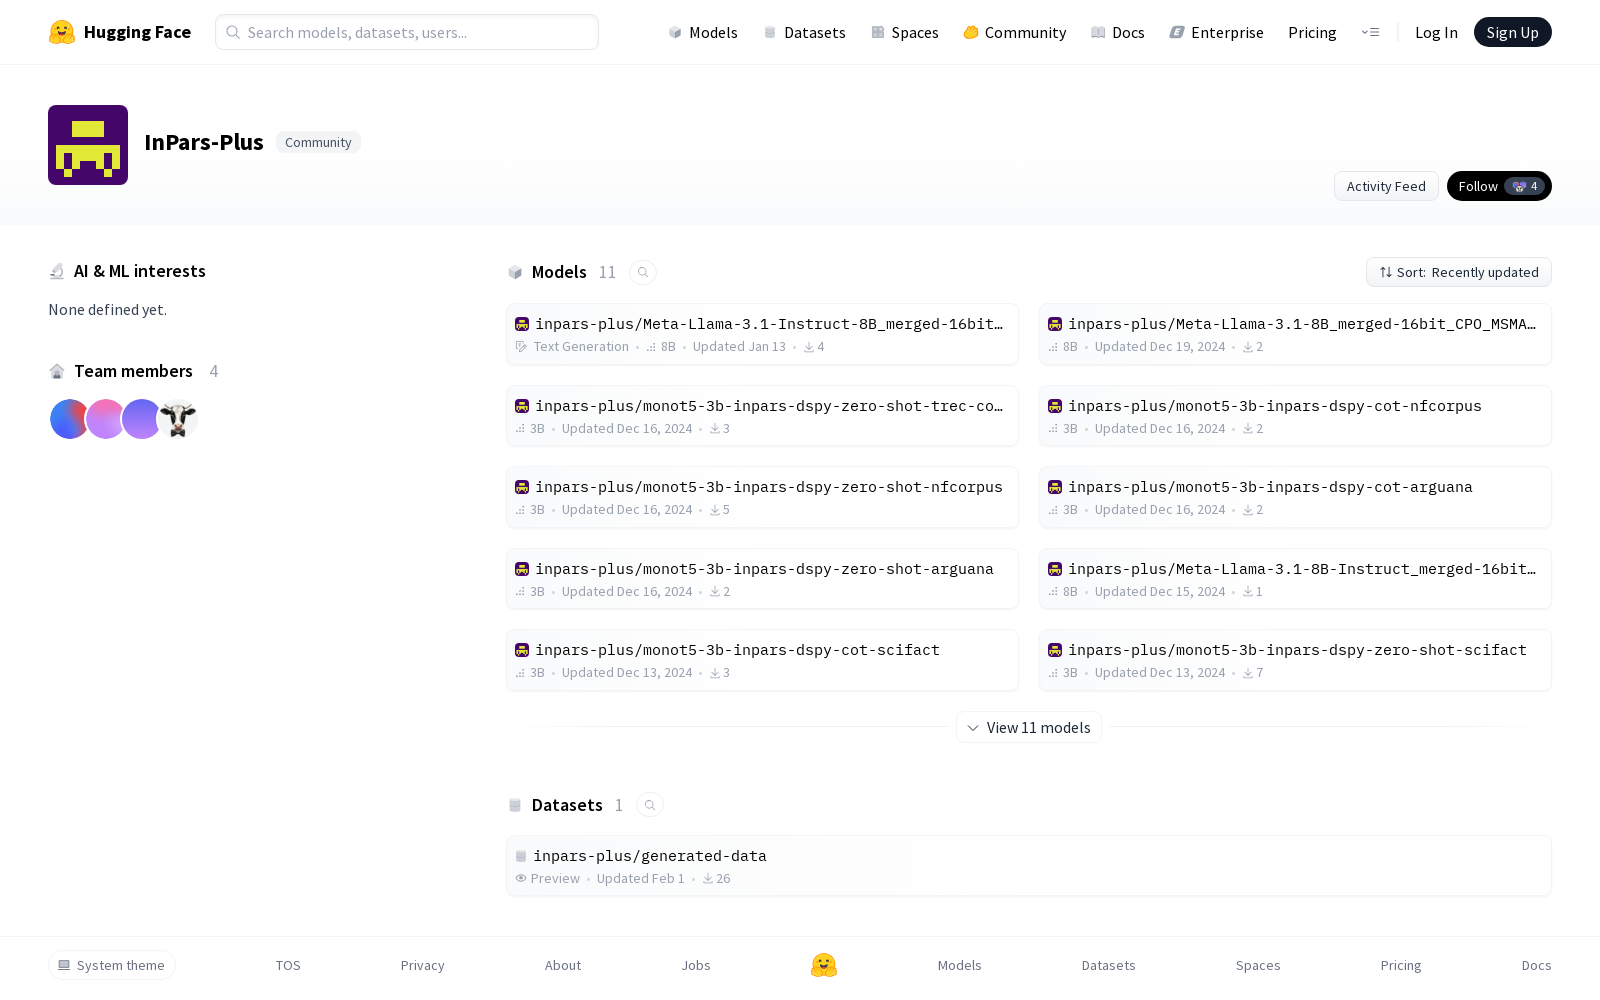Expand the View 11 models list
Image resolution: width=1600 pixels, height=1000 pixels.
1029,727
